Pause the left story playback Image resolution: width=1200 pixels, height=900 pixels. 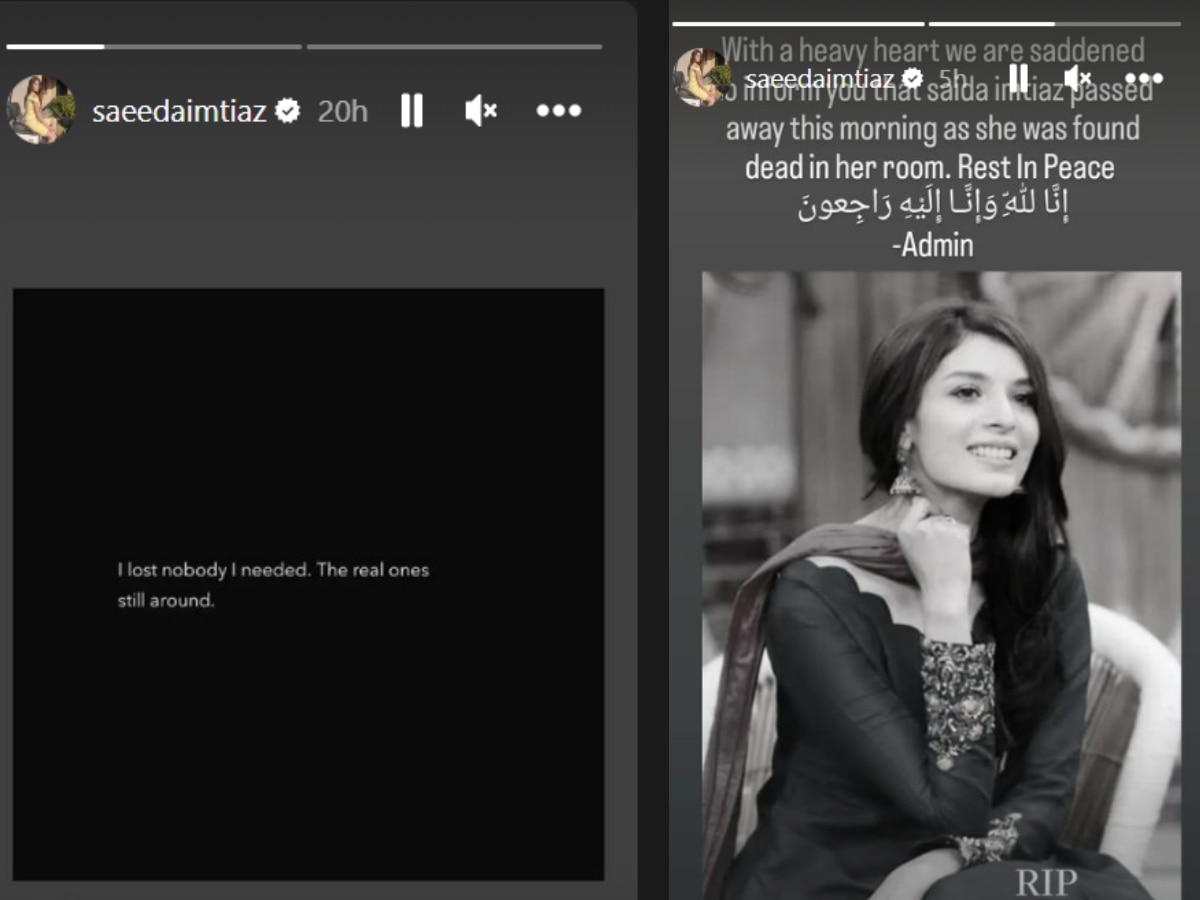(411, 111)
